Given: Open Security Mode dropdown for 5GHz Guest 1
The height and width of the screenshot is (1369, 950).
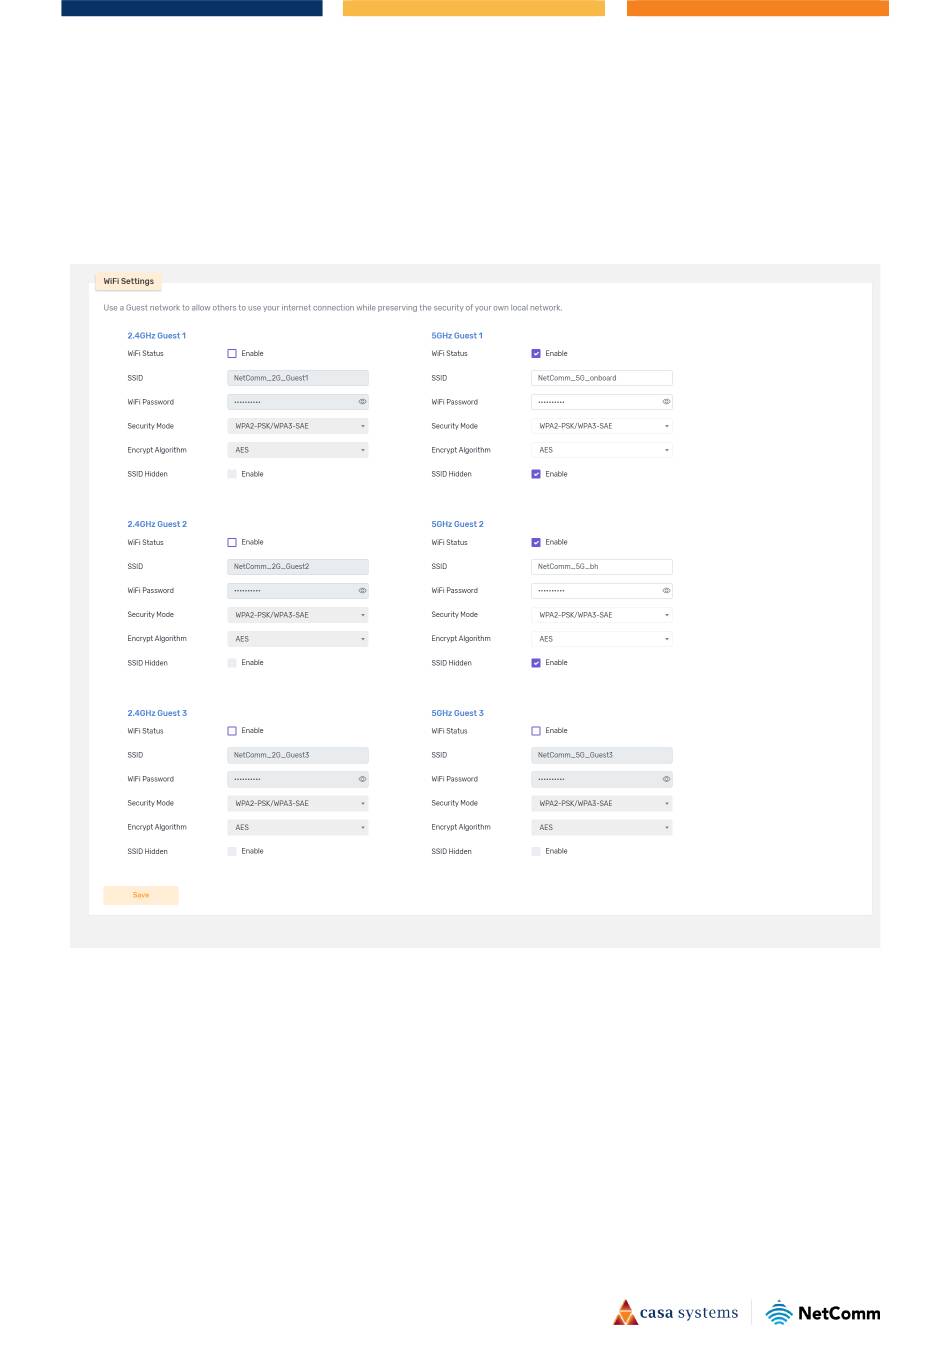Looking at the screenshot, I should click(601, 426).
